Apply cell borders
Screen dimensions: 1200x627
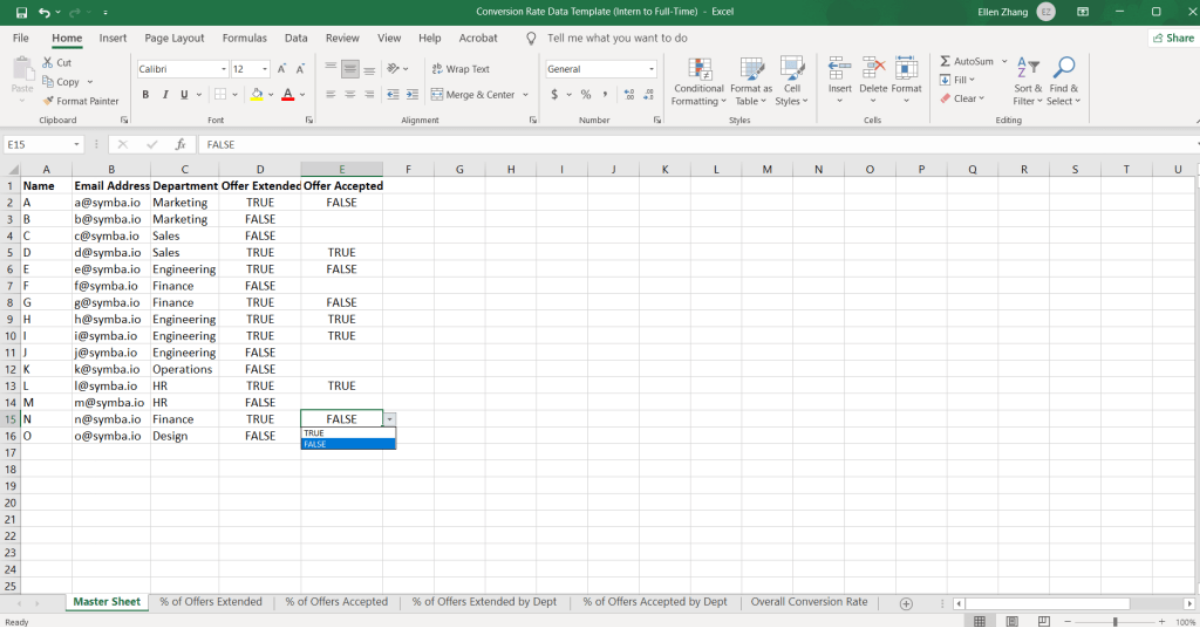pos(218,95)
